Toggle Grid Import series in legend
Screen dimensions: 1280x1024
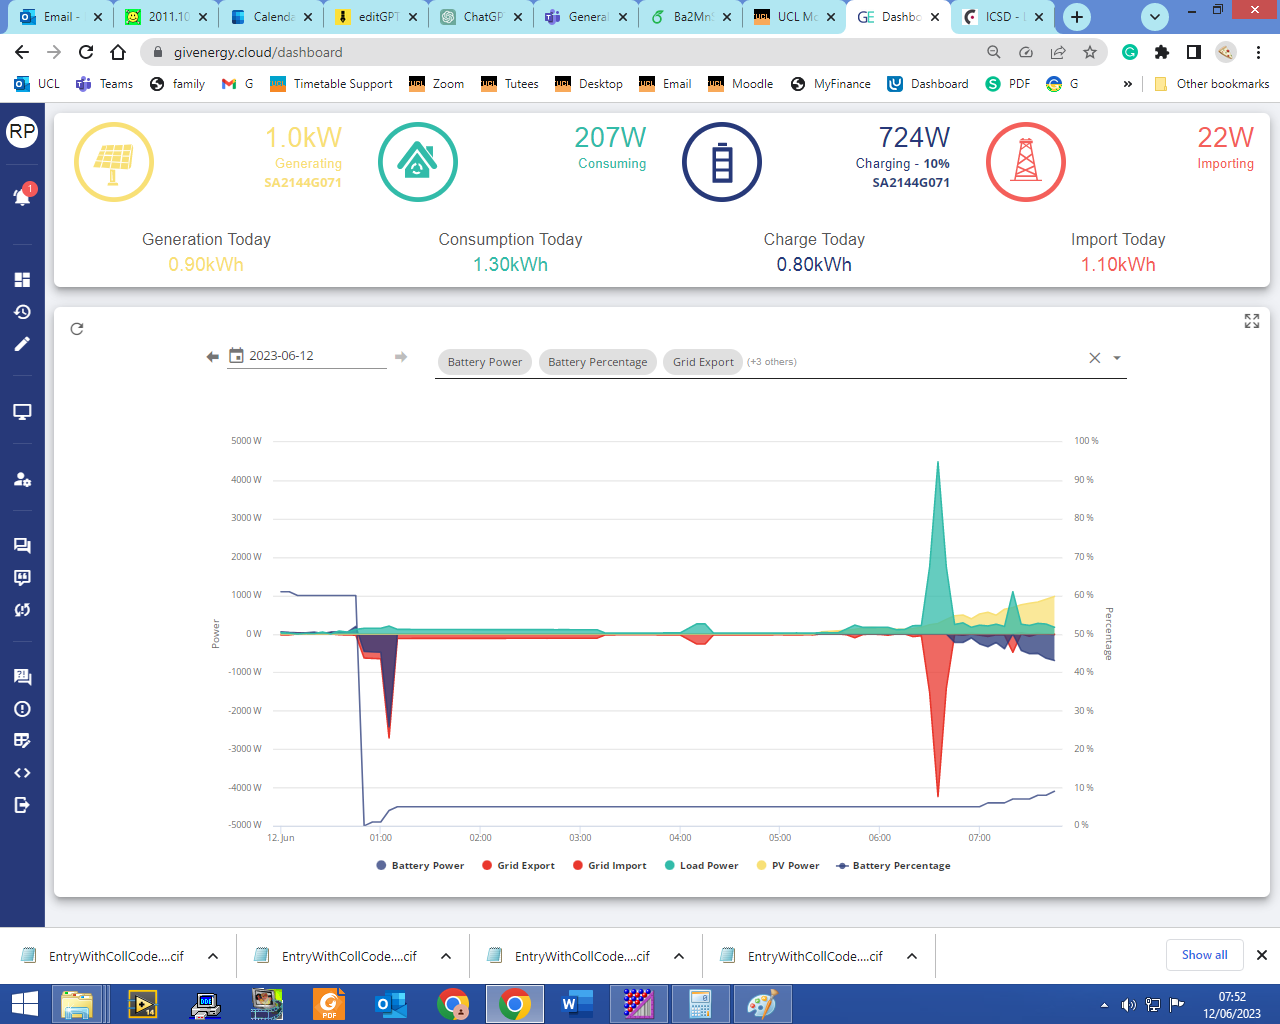[609, 866]
